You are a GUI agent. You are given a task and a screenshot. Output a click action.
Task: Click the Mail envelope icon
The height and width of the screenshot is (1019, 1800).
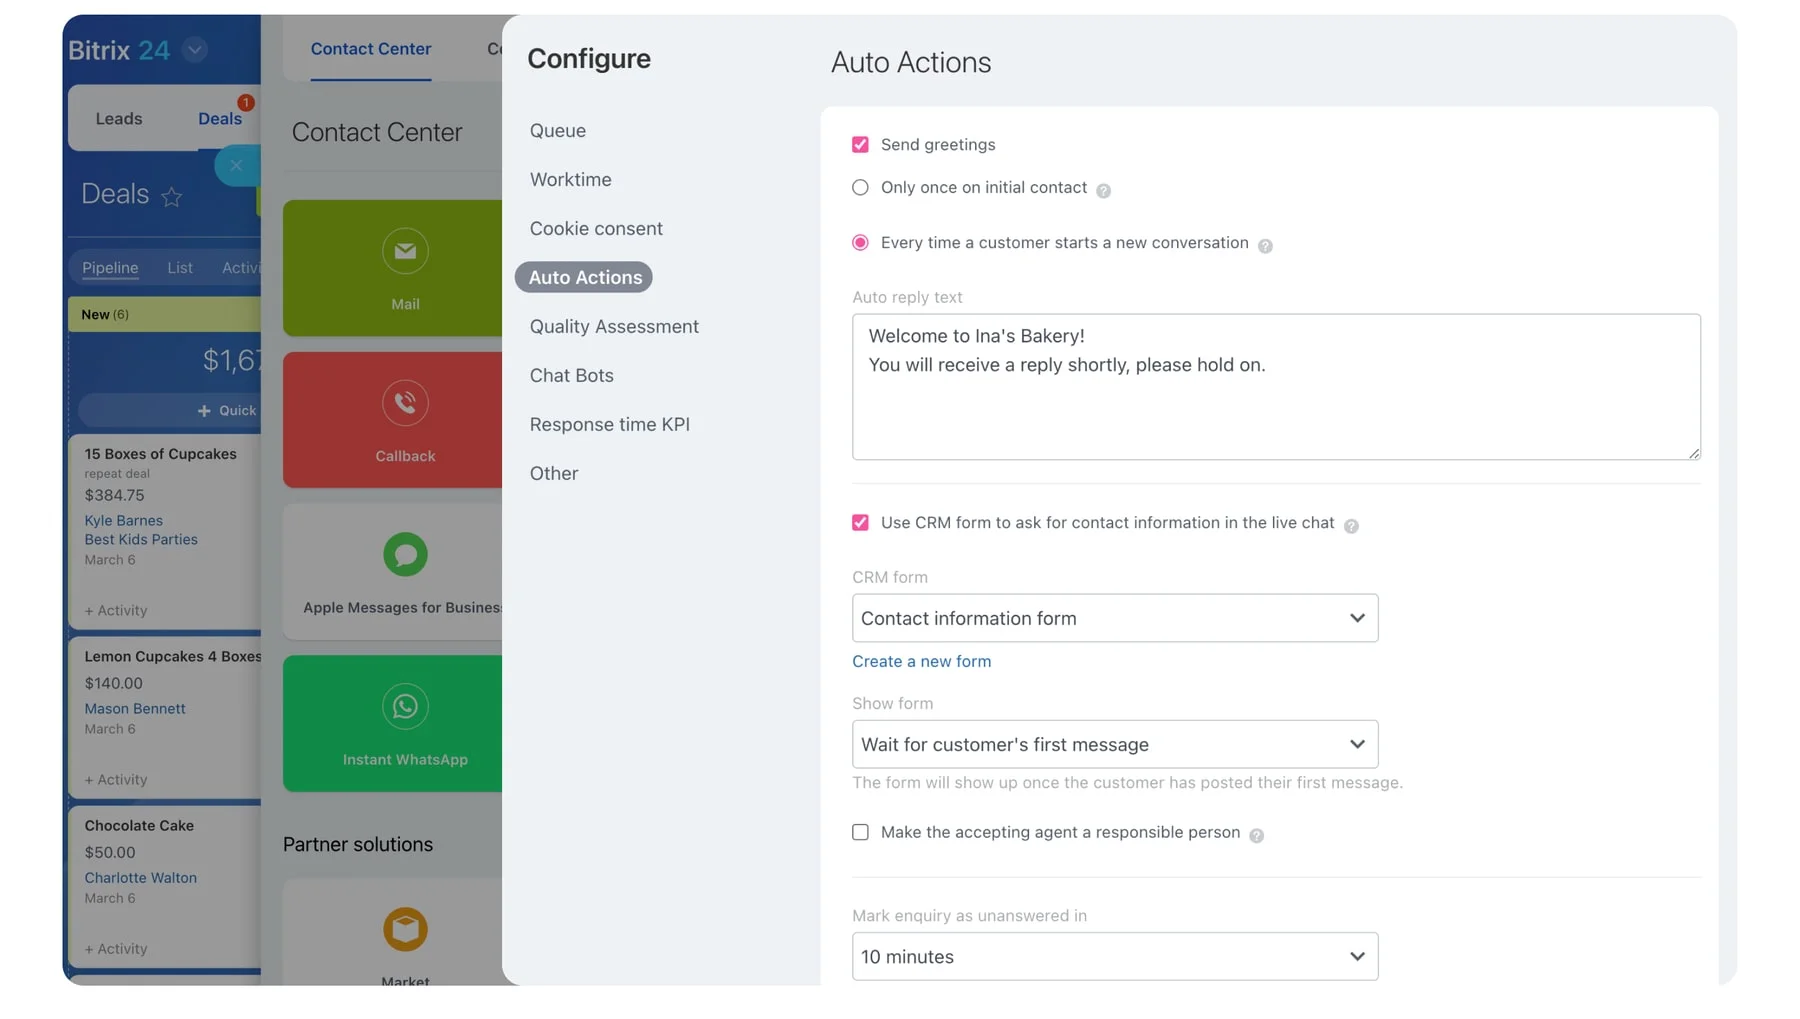point(405,251)
